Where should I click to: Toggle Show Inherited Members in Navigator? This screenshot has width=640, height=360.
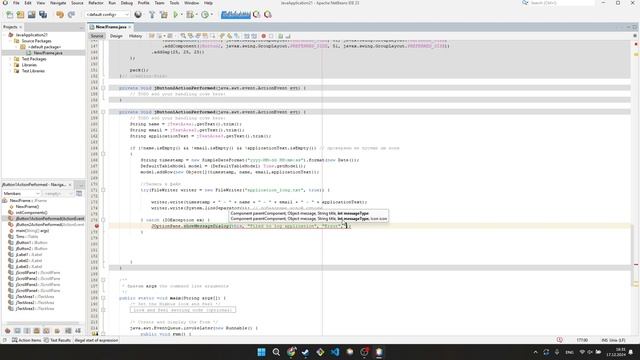(7, 331)
